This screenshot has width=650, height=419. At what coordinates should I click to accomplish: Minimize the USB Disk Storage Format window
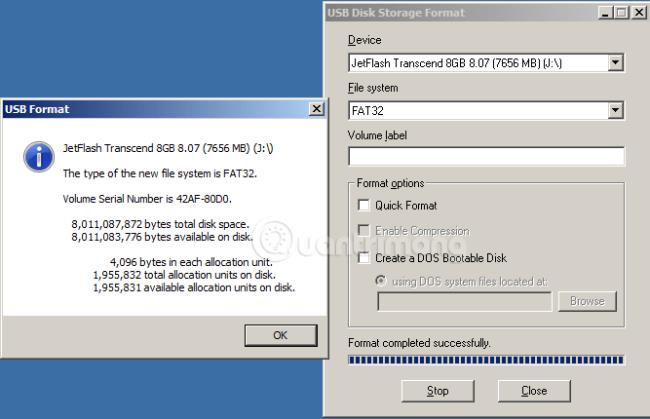coord(603,12)
